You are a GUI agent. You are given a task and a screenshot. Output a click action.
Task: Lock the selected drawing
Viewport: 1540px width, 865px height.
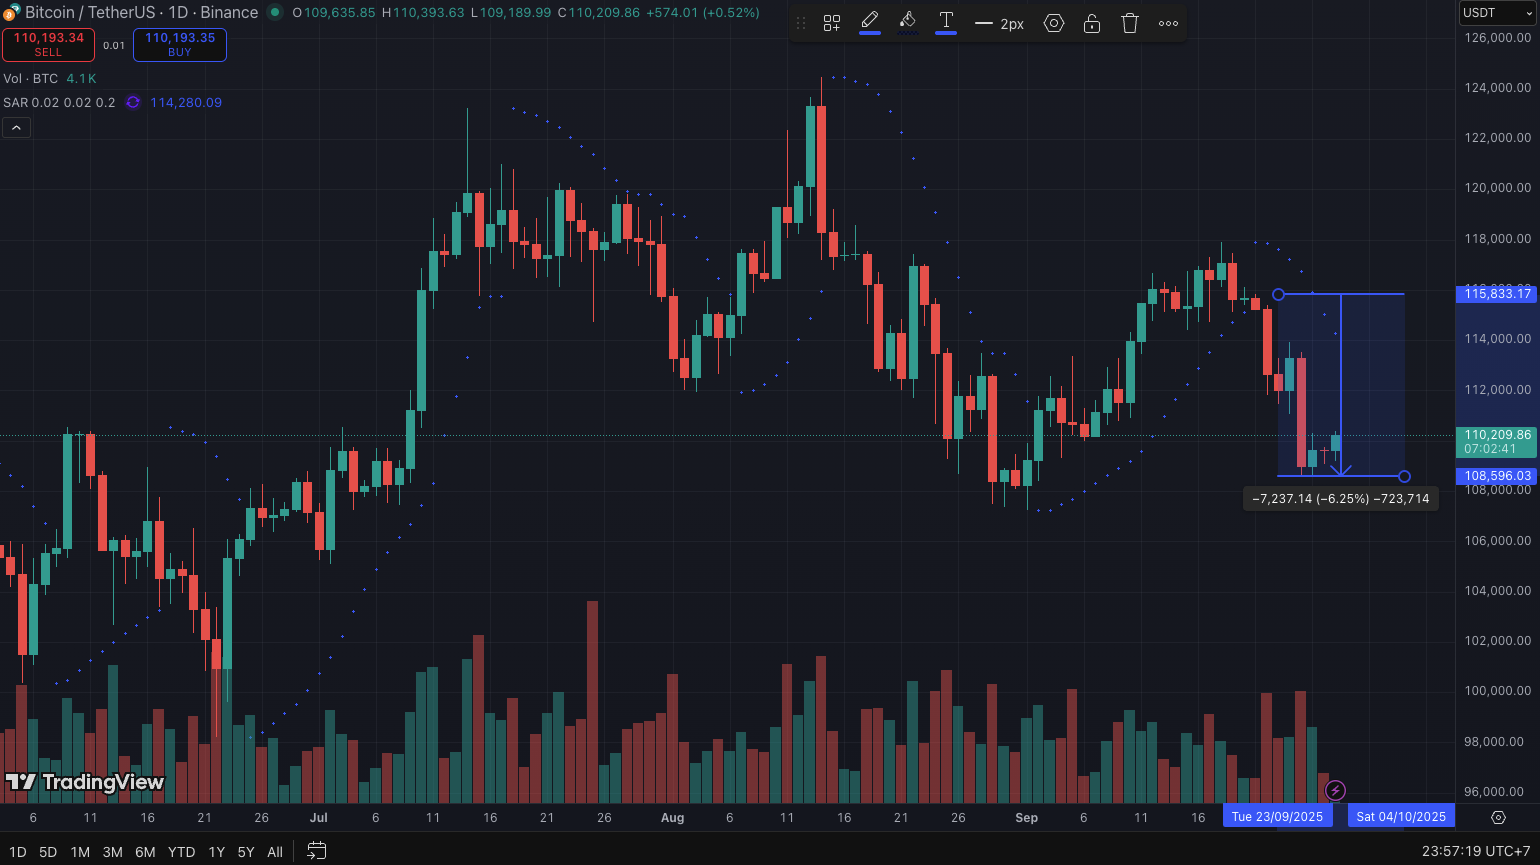coord(1092,23)
